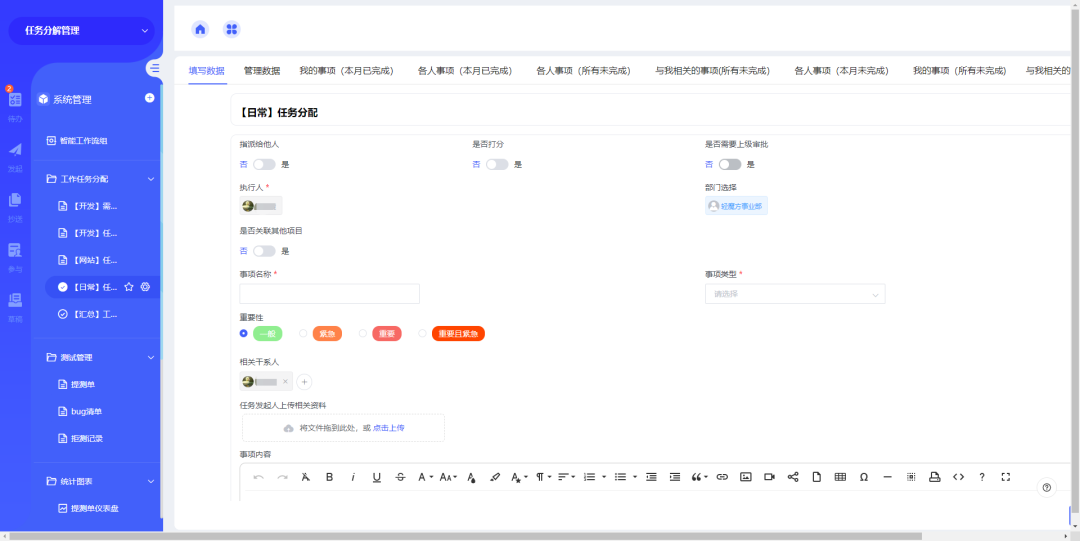
Task: Open the highlighter color tool
Action: tap(495, 477)
